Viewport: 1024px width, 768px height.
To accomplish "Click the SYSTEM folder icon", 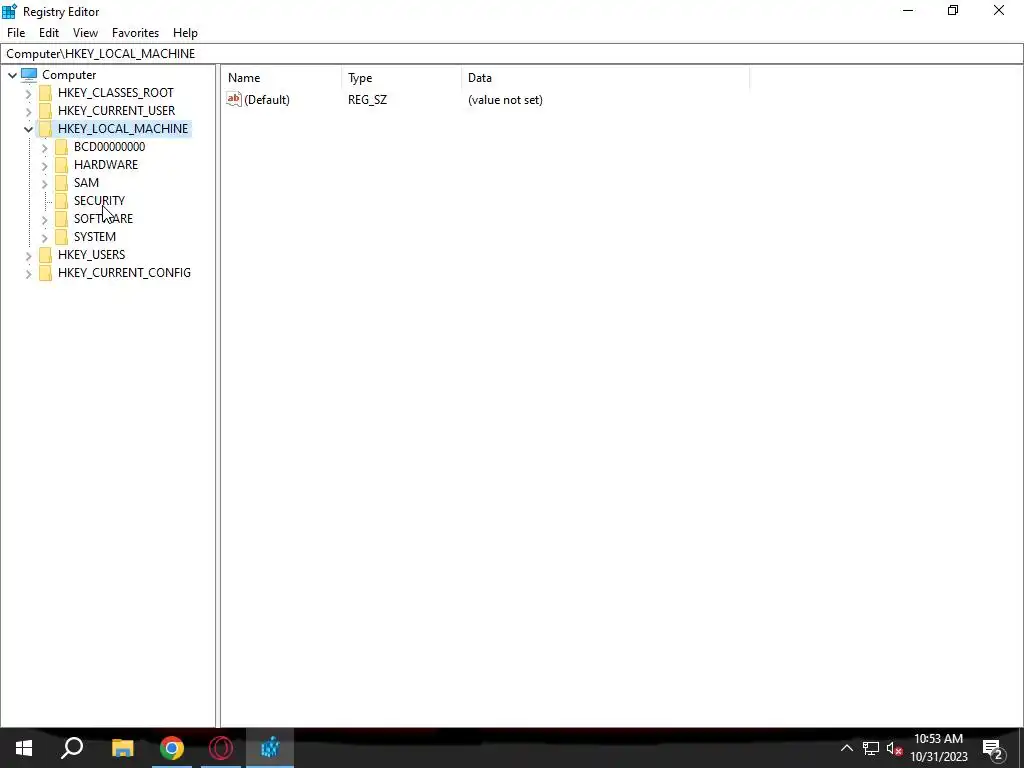I will point(61,236).
